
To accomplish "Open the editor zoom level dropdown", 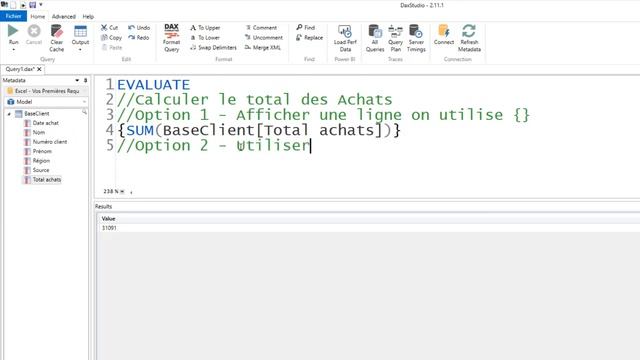I will 122,191.
